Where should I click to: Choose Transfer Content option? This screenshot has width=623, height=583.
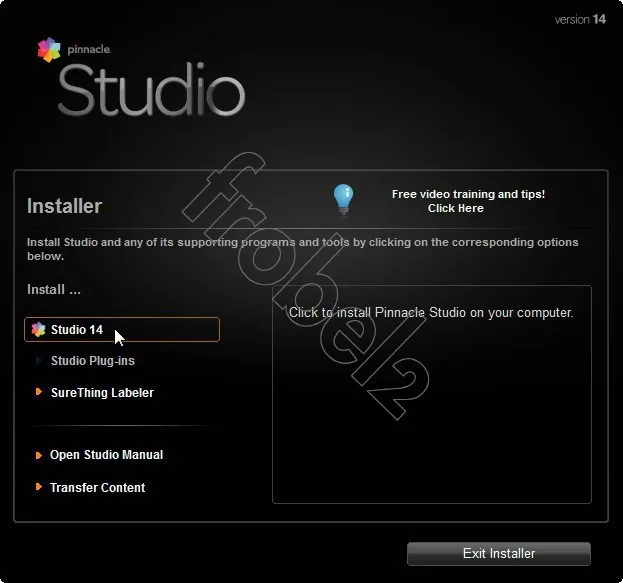click(x=97, y=488)
